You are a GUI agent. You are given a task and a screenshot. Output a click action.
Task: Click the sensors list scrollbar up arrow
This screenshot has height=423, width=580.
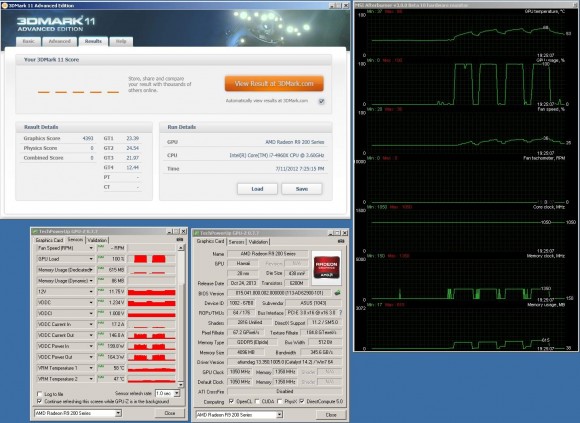(x=181, y=247)
